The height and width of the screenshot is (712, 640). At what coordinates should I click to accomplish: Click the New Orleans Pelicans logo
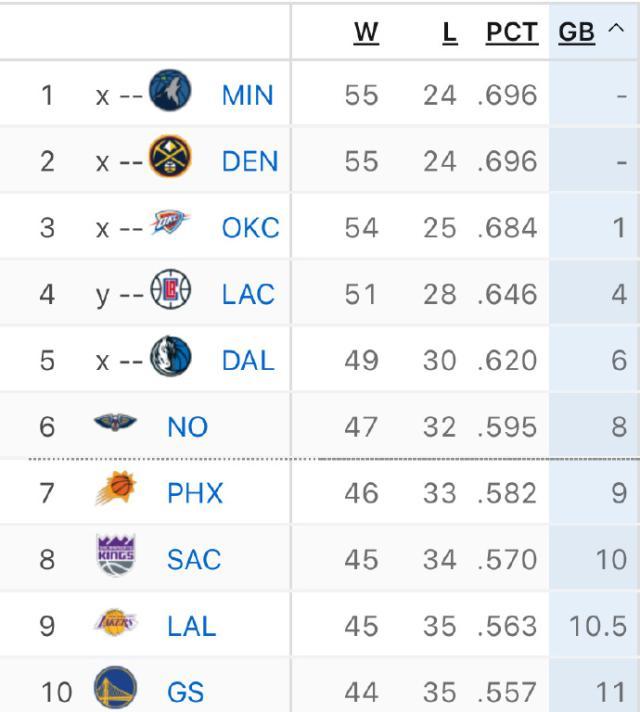click(115, 424)
